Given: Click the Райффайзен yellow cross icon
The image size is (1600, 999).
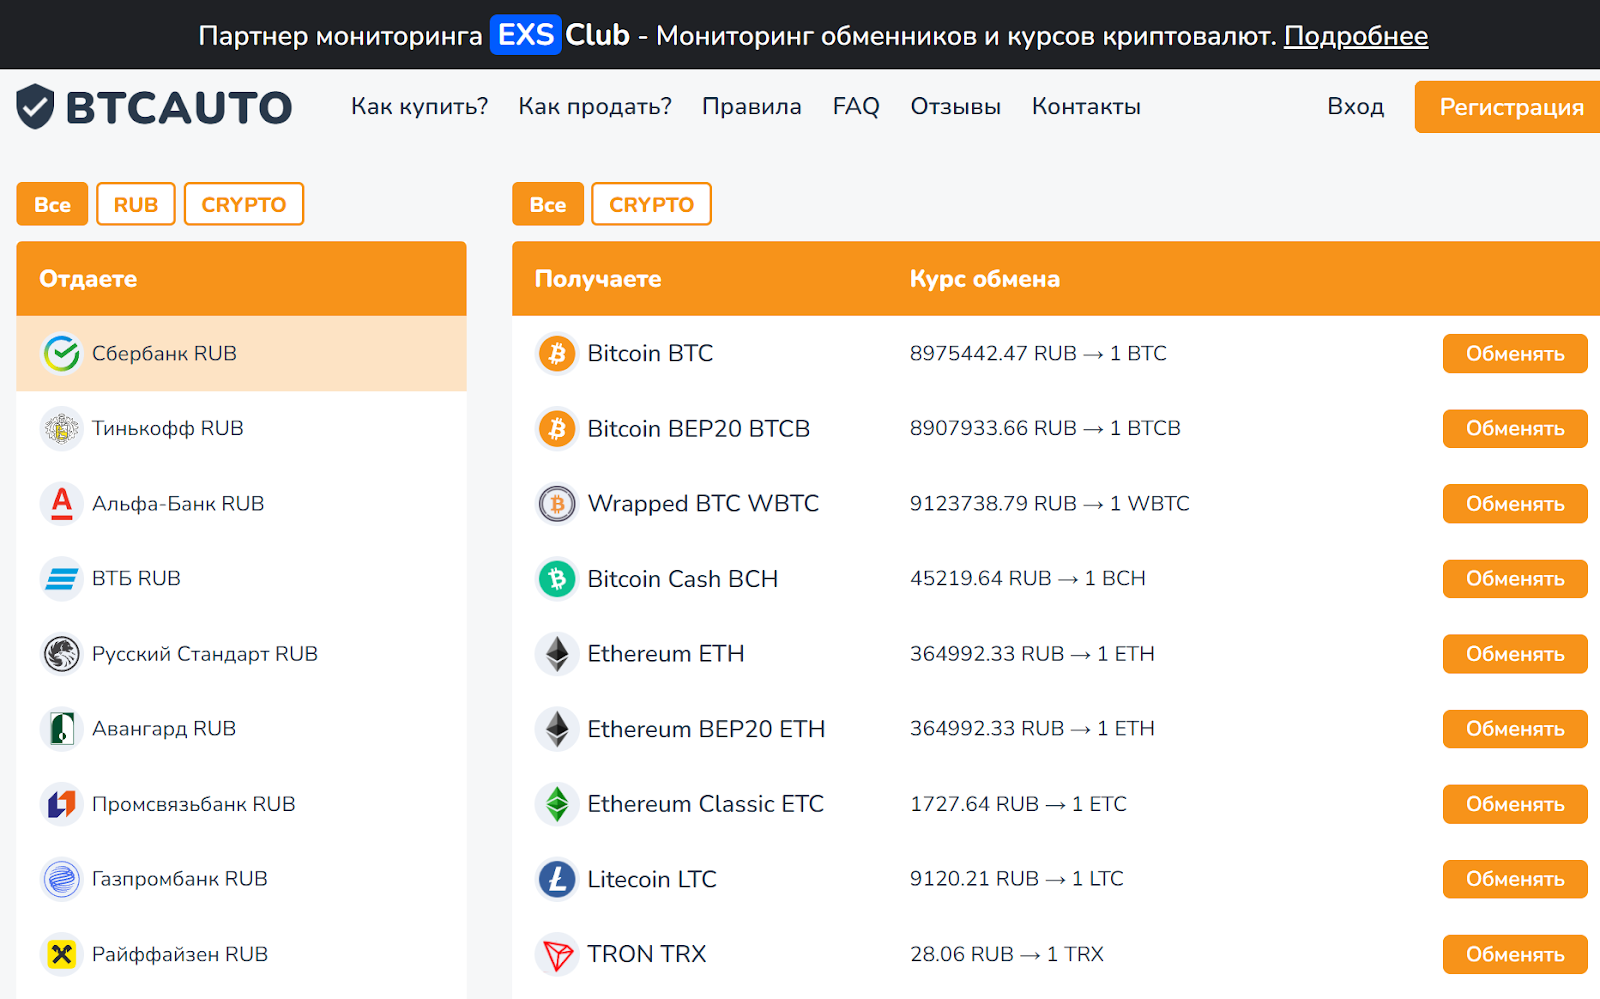Looking at the screenshot, I should [x=61, y=954].
